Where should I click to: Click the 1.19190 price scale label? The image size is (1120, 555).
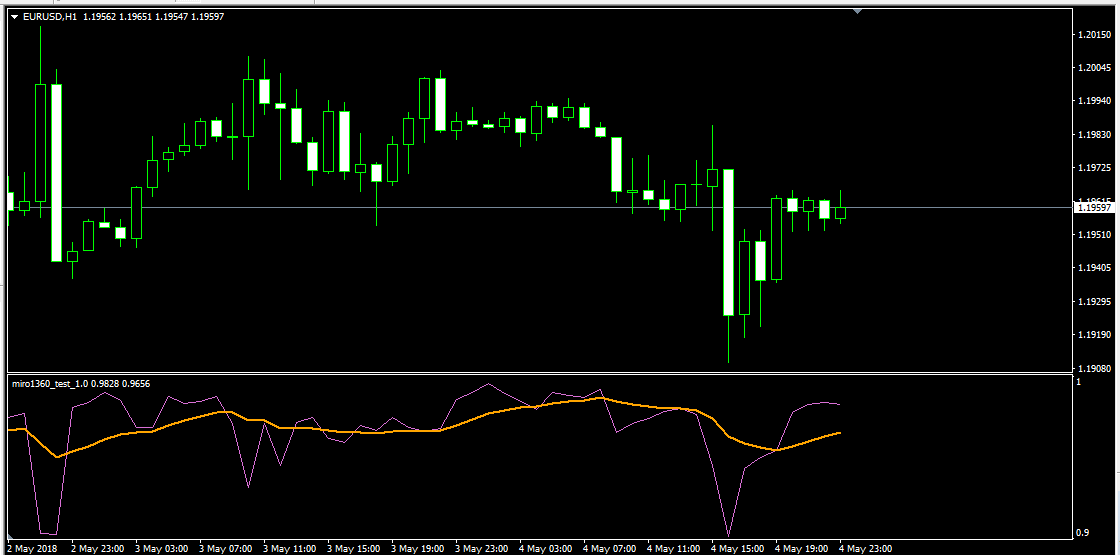point(1094,334)
